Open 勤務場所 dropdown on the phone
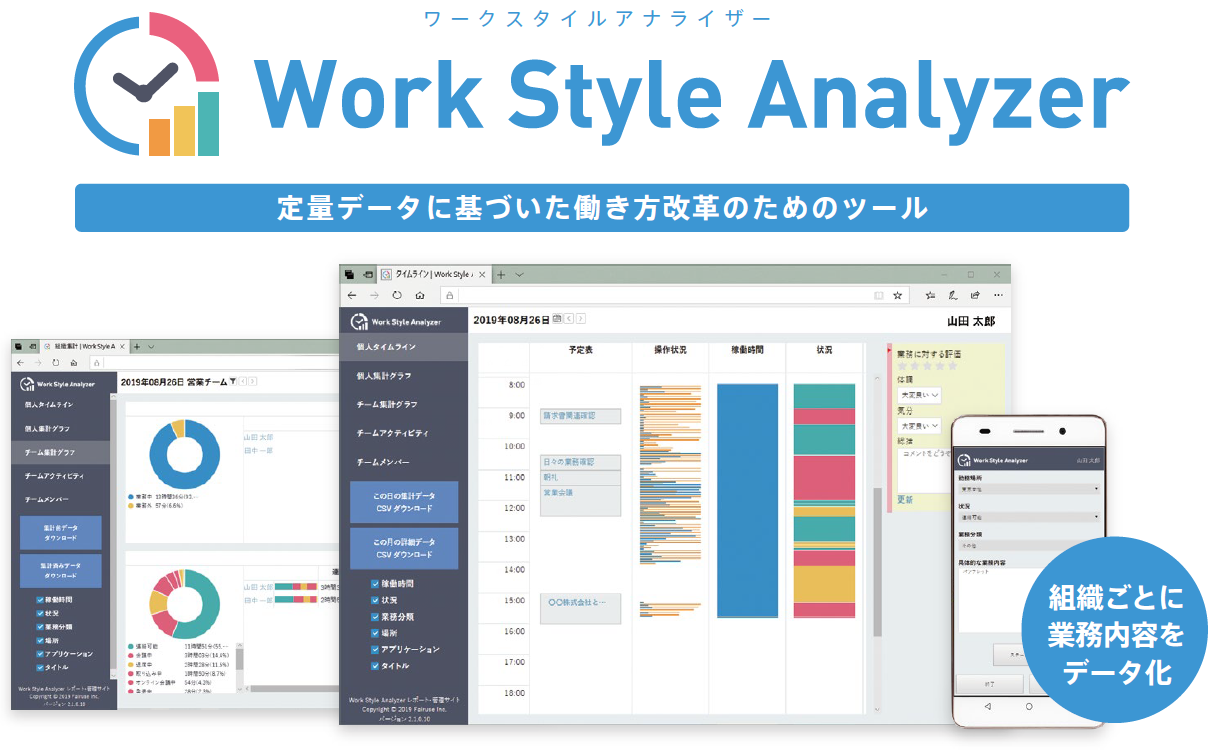 coord(1029,489)
